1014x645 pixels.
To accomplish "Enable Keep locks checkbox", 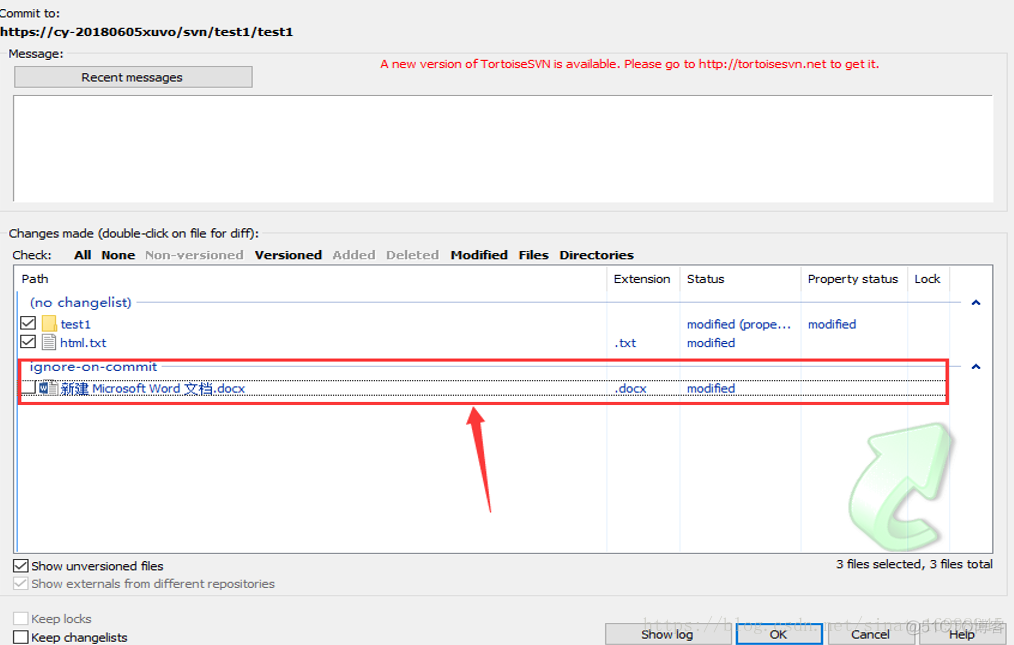I will (x=21, y=618).
